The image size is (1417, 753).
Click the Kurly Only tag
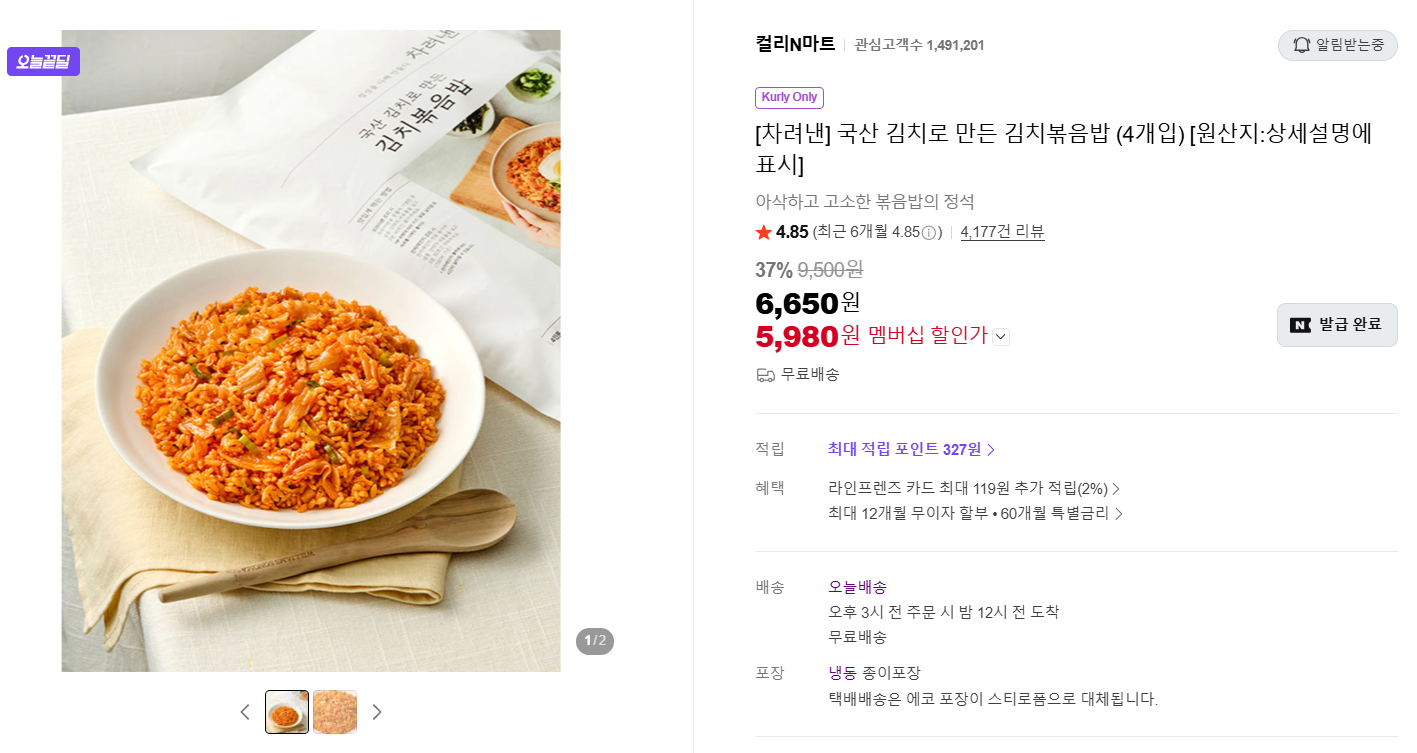789,97
